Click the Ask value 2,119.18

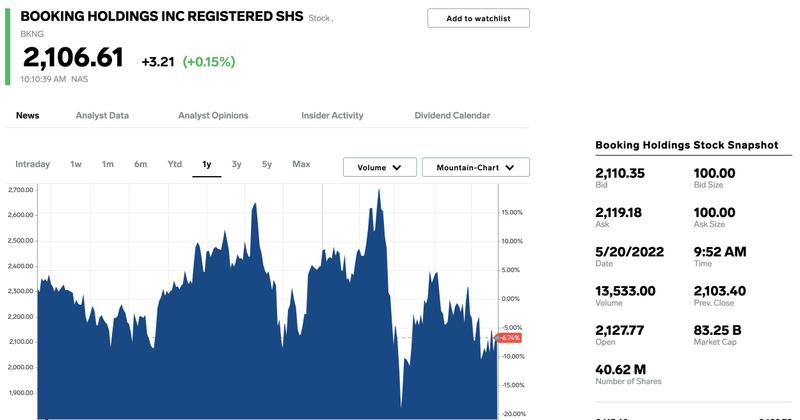[618, 213]
